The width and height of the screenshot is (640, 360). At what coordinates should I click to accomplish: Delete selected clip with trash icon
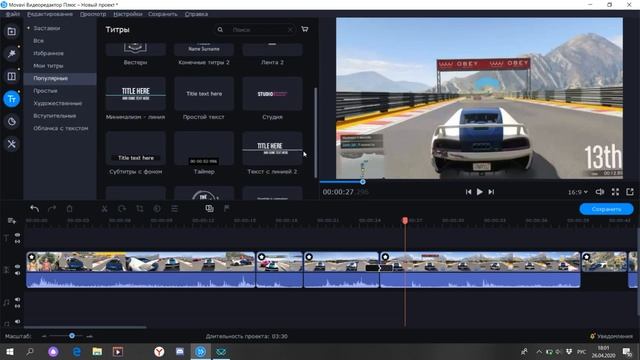(x=69, y=209)
